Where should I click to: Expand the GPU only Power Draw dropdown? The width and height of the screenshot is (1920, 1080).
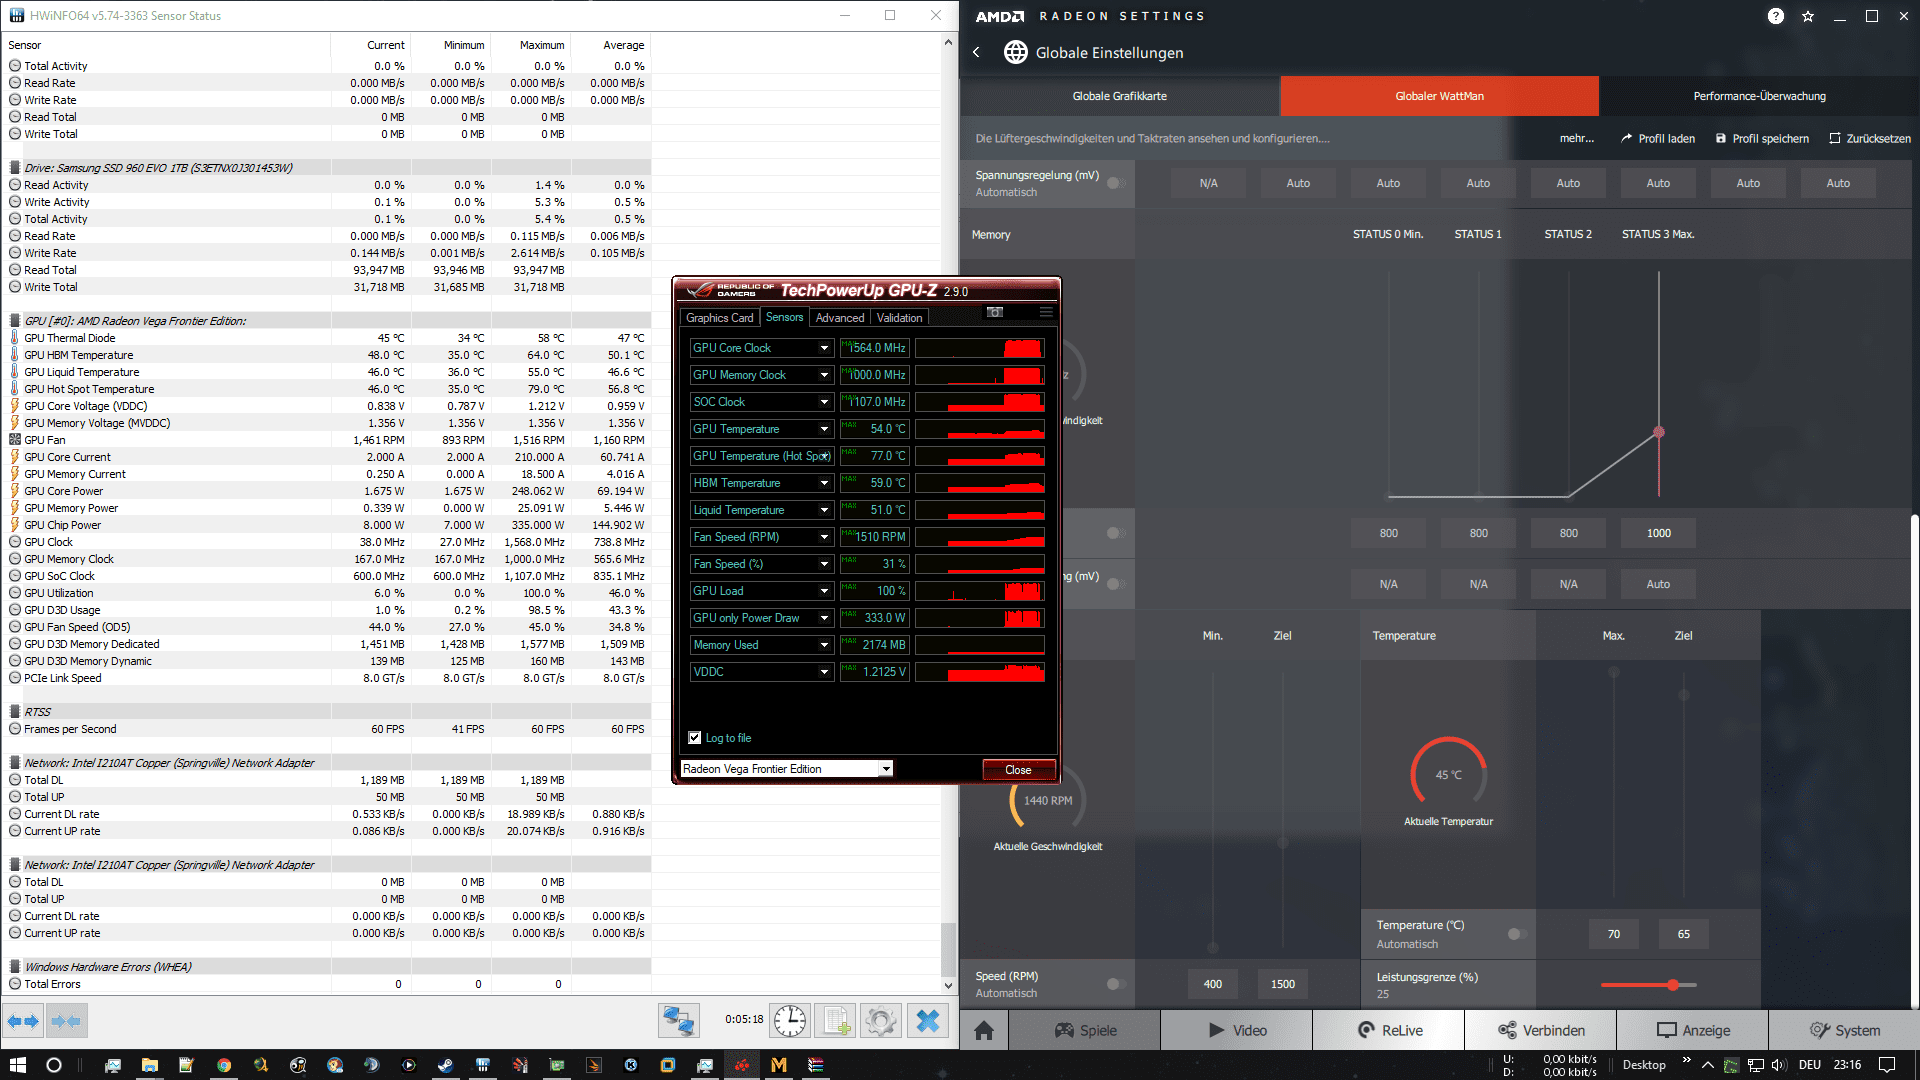(824, 618)
